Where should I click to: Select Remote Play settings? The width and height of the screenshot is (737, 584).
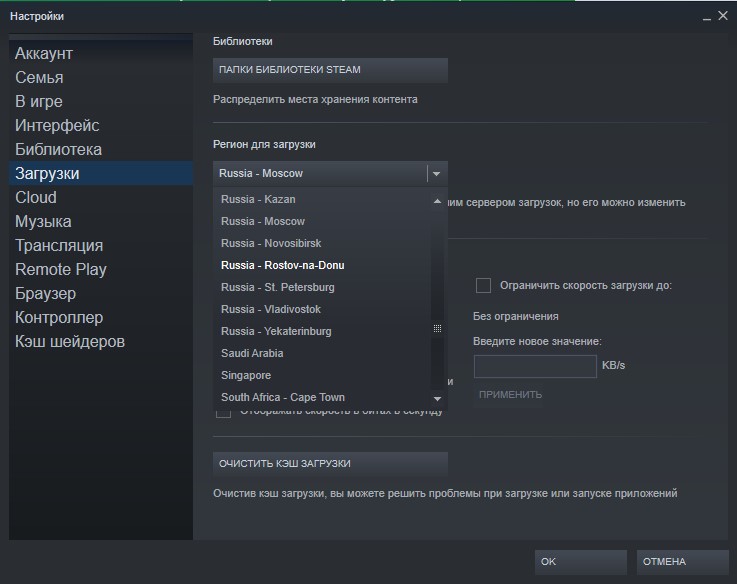coord(101,269)
